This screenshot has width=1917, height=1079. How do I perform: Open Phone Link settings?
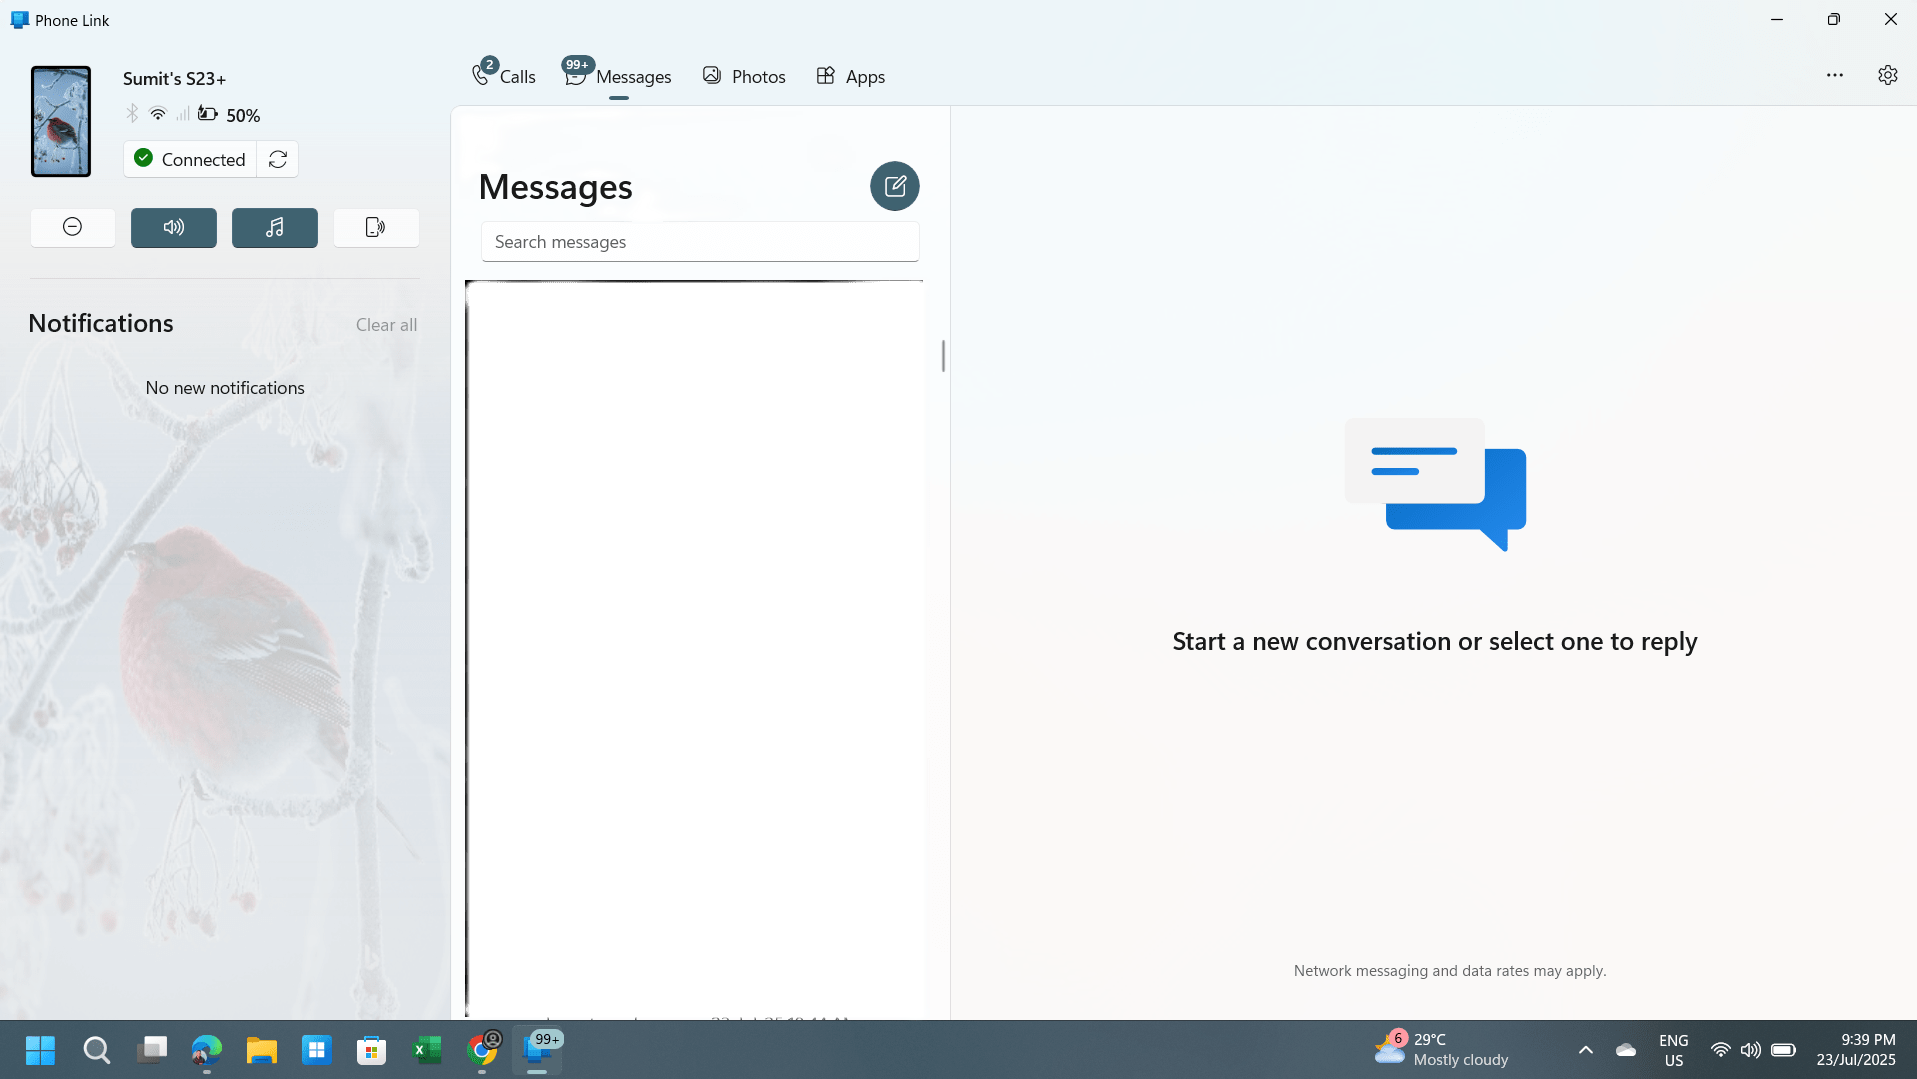pos(1888,75)
